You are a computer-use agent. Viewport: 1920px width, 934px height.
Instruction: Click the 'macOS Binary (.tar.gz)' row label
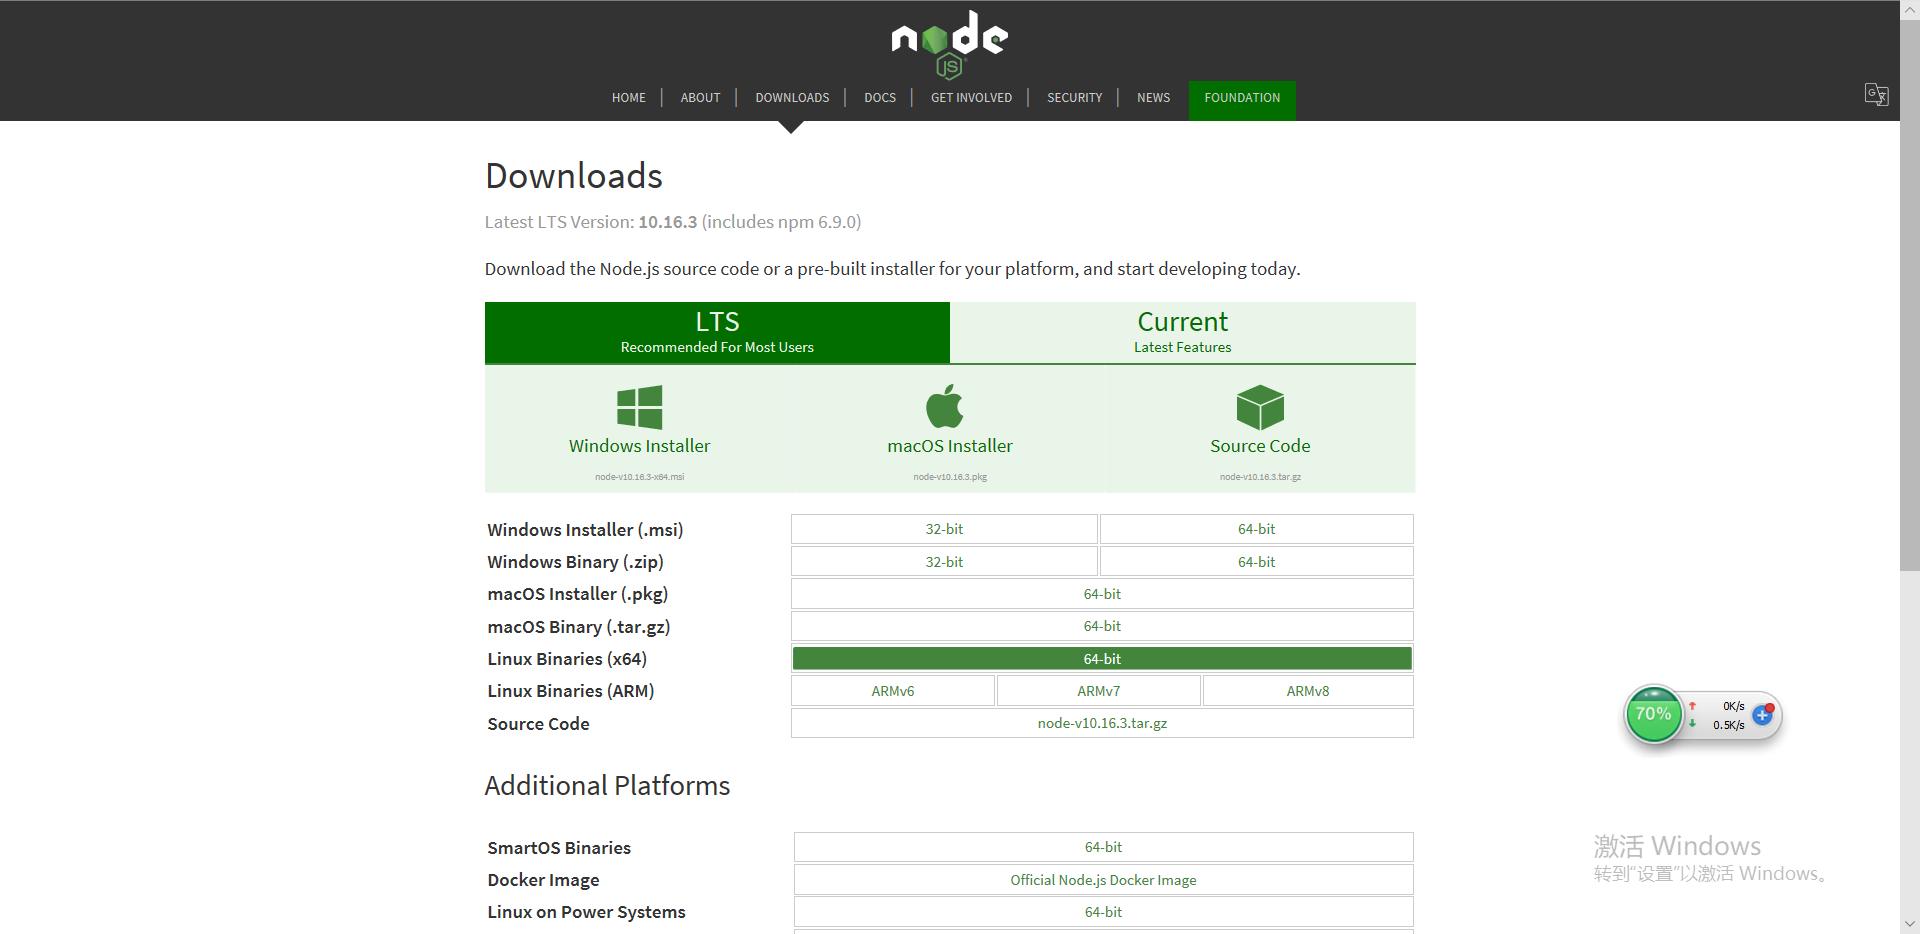click(579, 627)
